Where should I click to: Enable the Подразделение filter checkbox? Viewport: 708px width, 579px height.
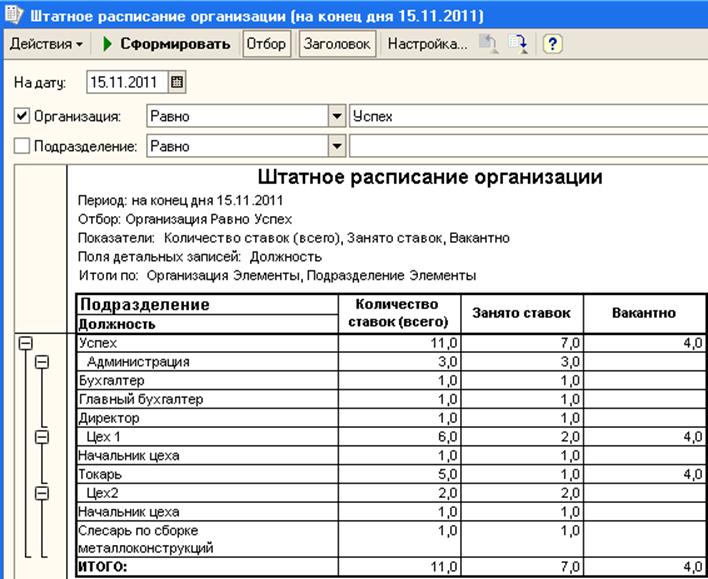click(22, 146)
